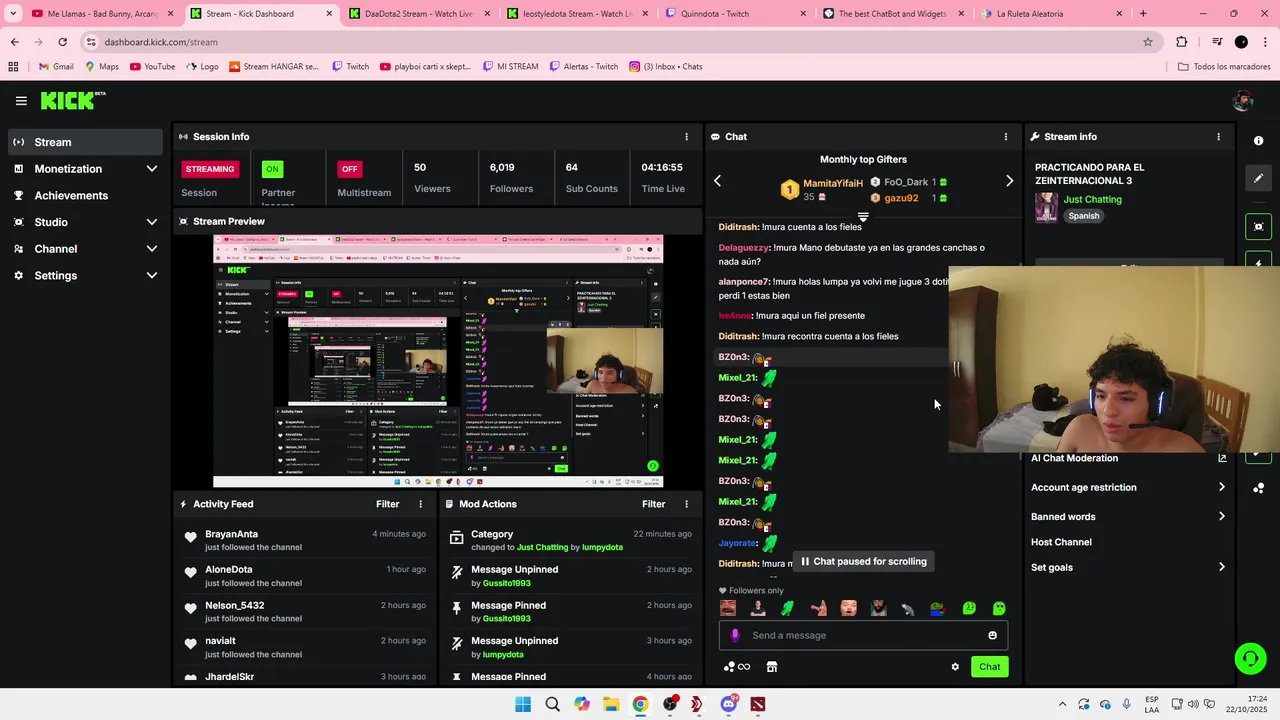
Task: Click the info circle icon in the right rail
Action: coord(1259,141)
